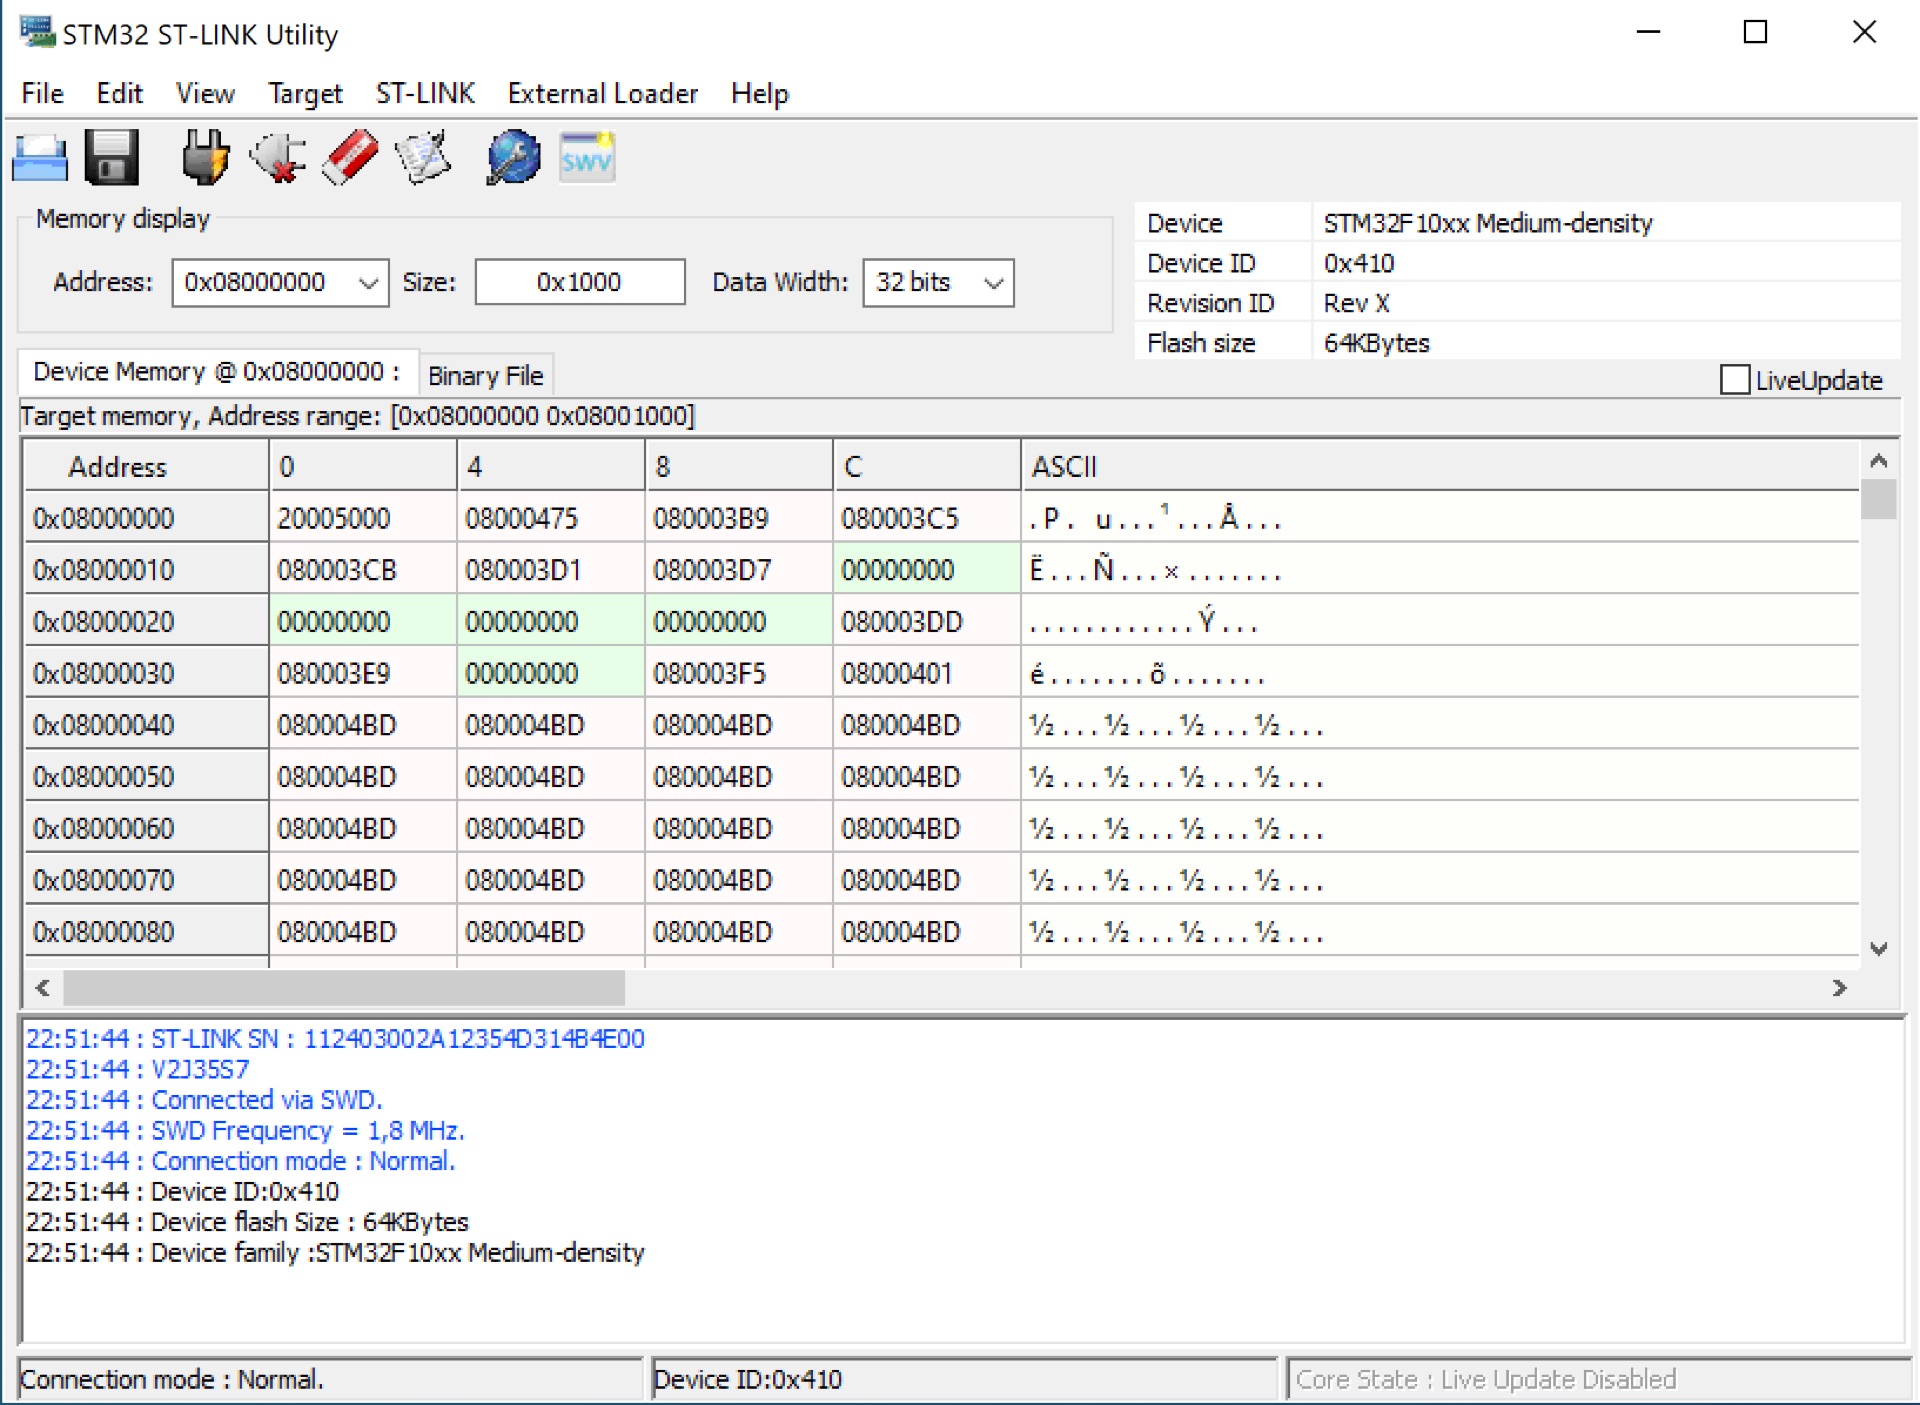
Task: Enable the LiveUpdate checkbox
Action: pos(1734,380)
